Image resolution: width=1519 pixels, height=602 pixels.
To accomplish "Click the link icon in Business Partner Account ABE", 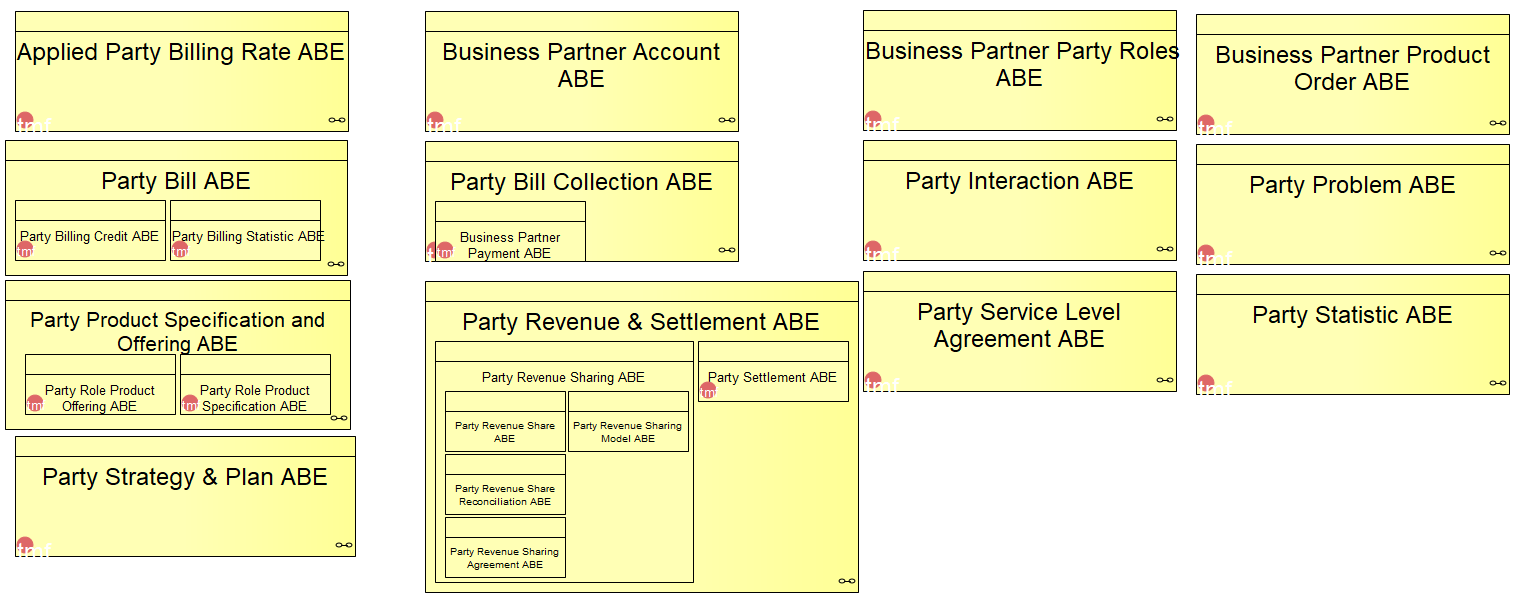I will [x=727, y=120].
